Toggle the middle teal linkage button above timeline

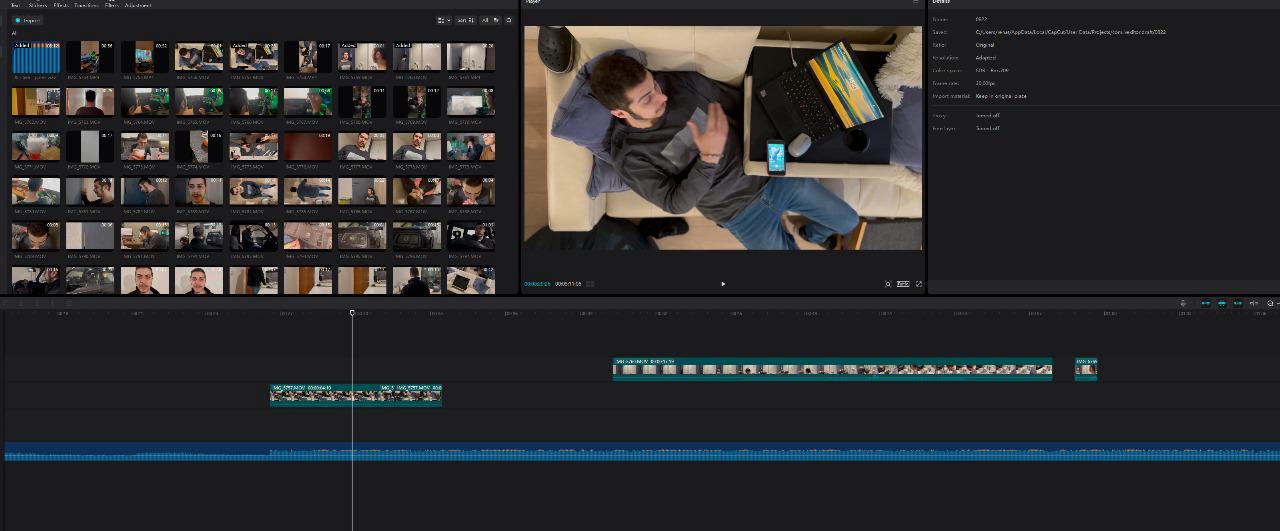click(1221, 303)
